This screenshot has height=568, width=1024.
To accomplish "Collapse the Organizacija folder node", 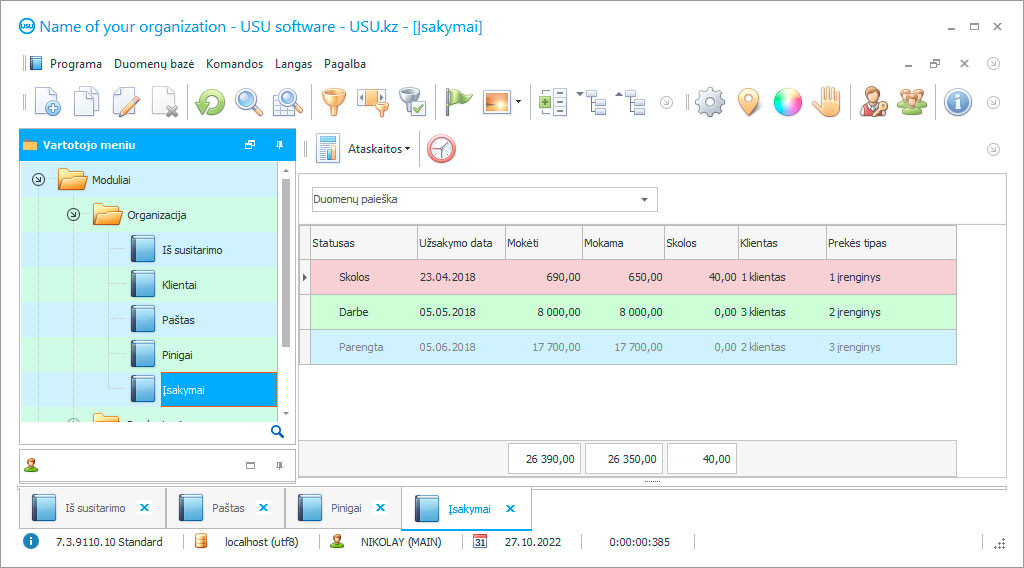I will click(73, 215).
